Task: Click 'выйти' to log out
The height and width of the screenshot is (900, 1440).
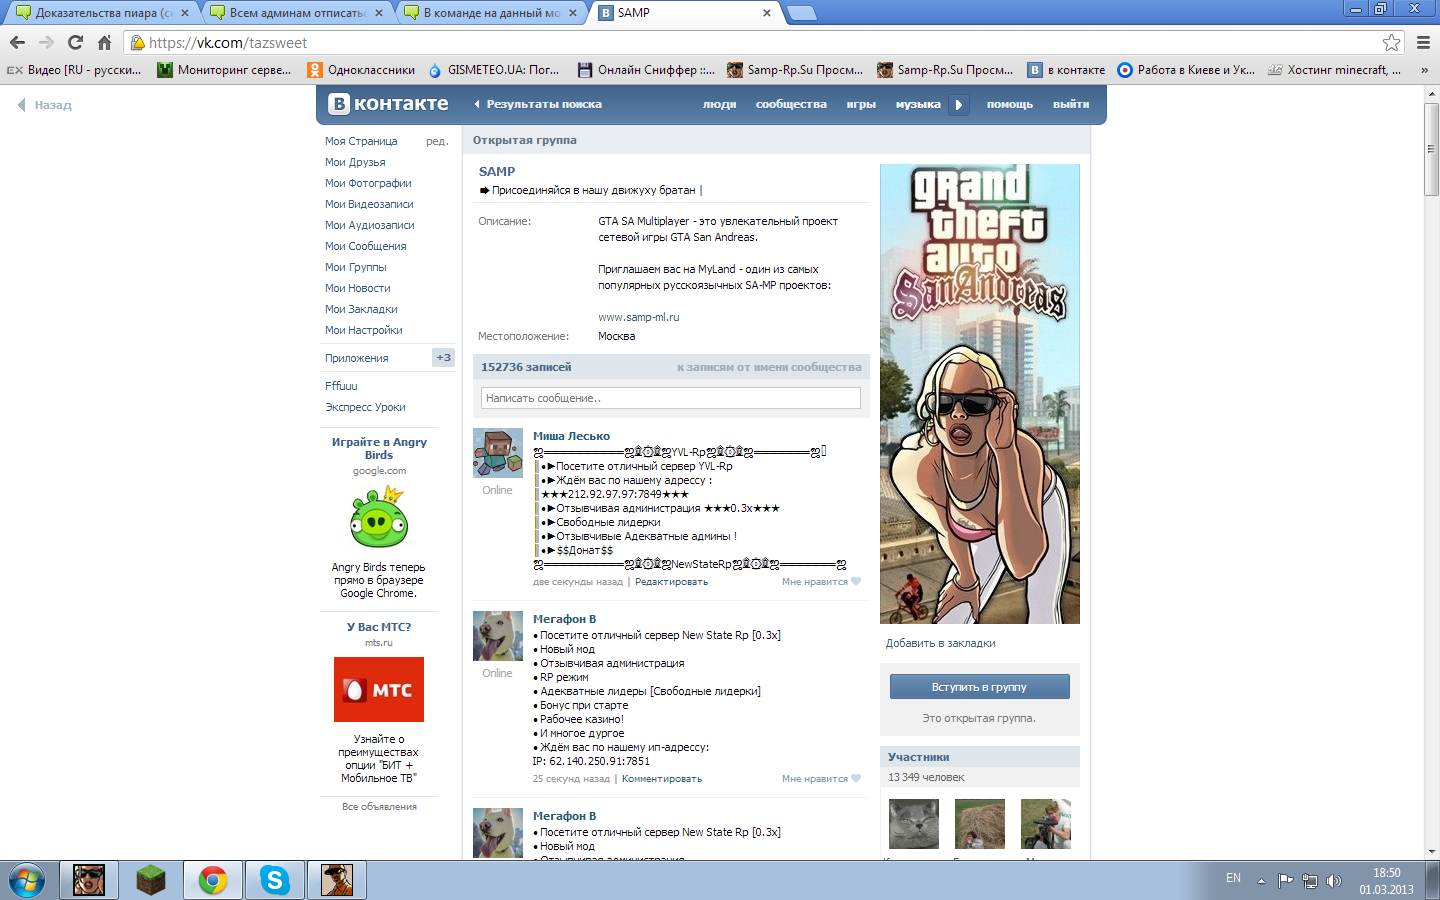Action: click(x=1071, y=104)
